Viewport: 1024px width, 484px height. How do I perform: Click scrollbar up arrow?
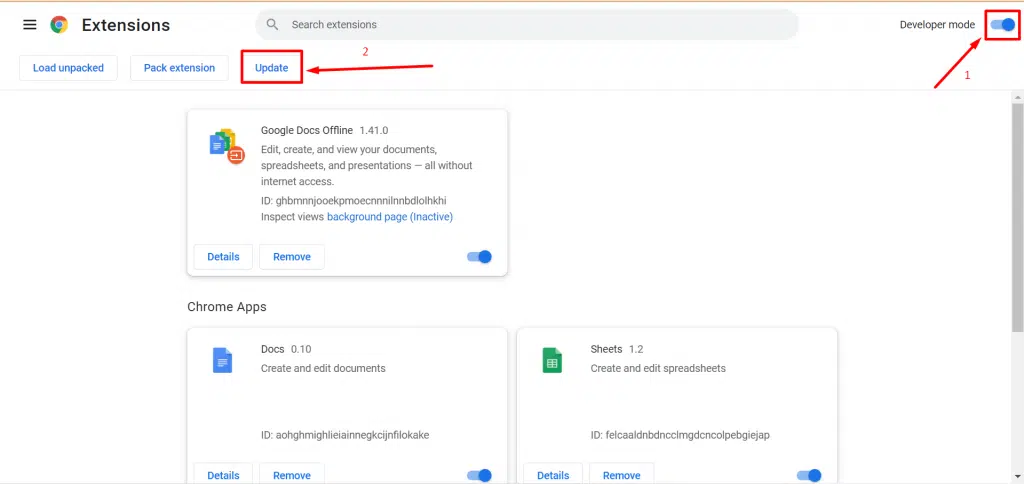click(1017, 97)
